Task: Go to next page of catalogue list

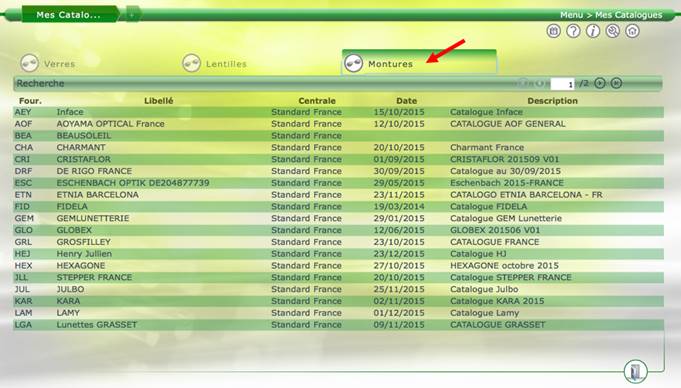Action: point(600,83)
